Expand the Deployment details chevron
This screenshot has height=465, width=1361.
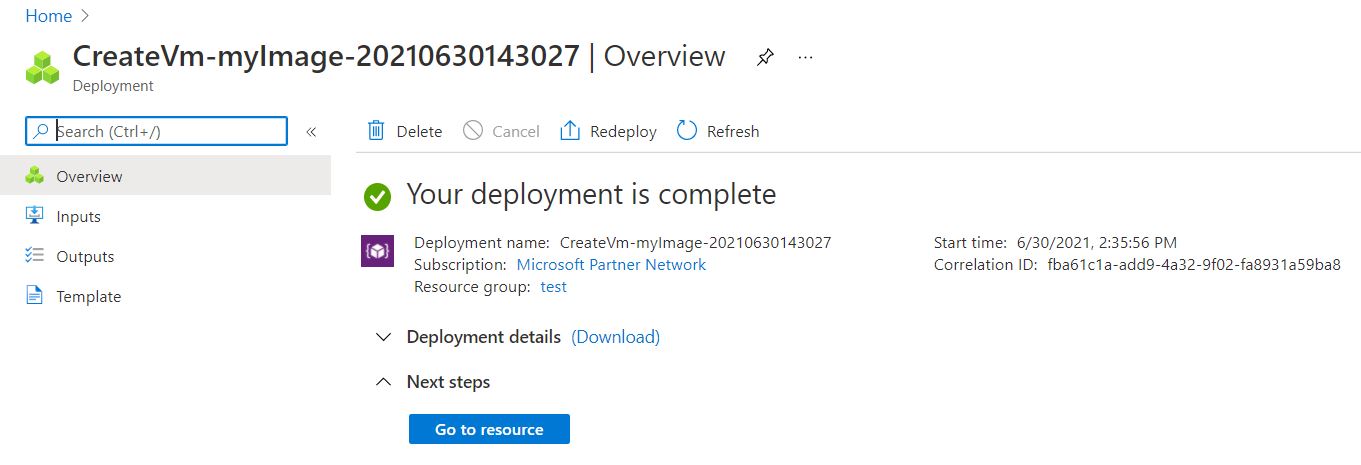383,337
